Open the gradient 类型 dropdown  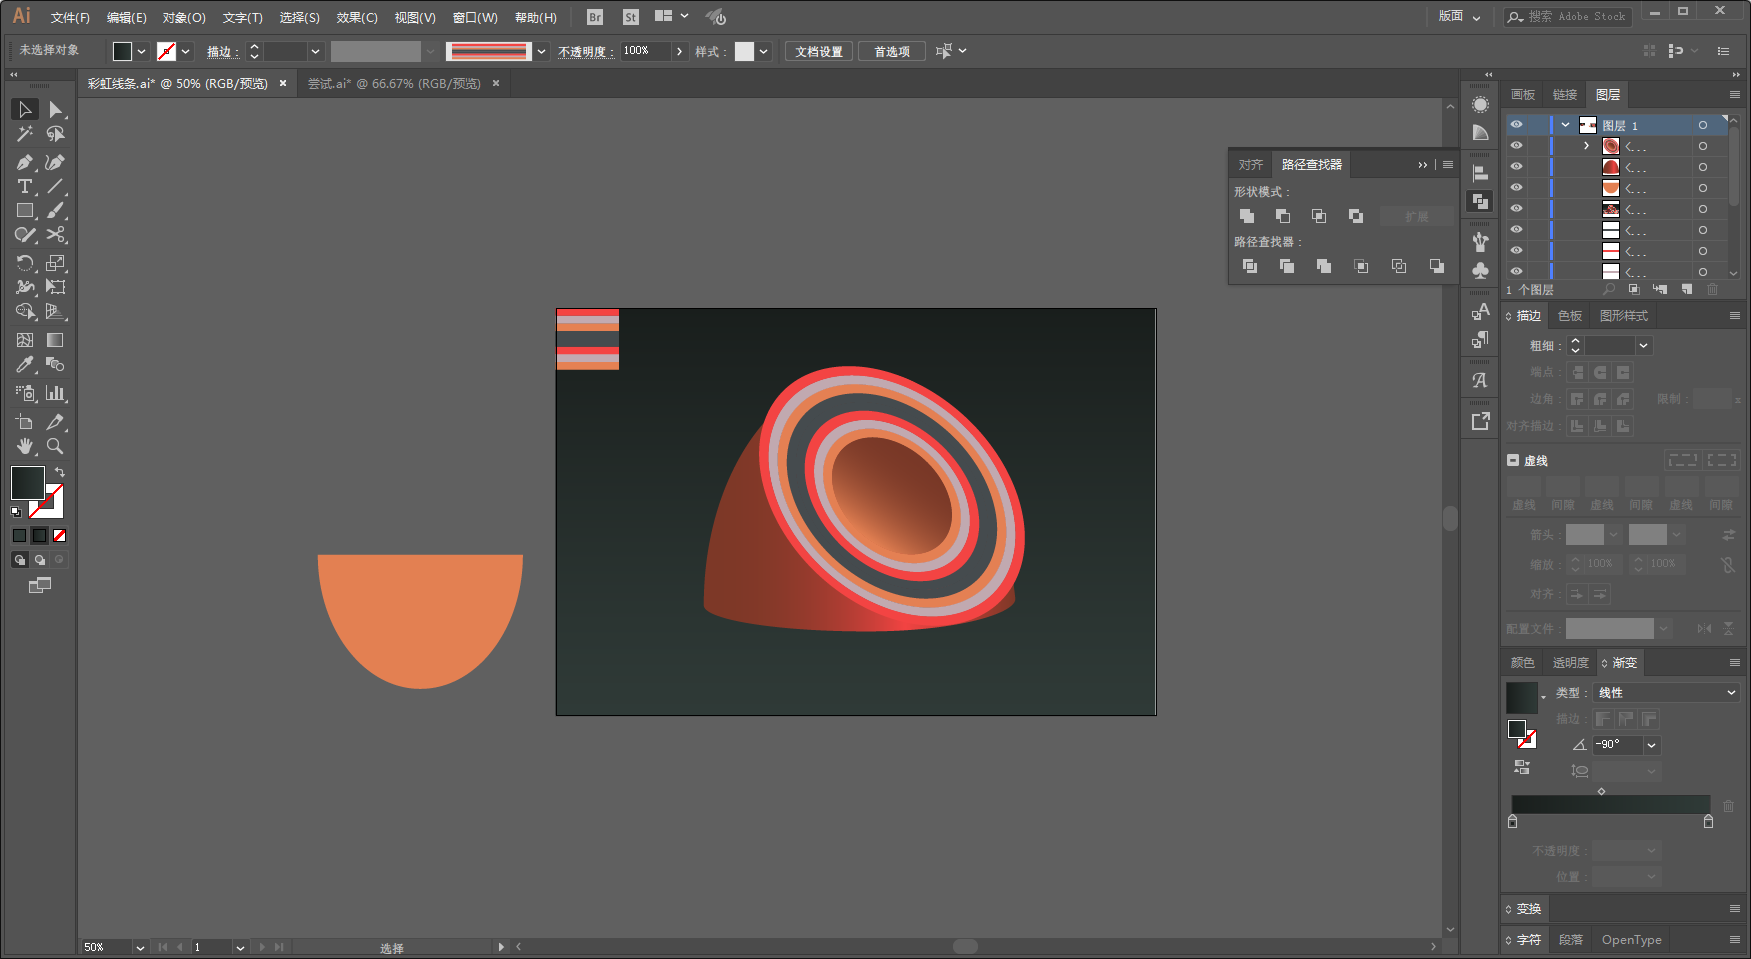1667,693
